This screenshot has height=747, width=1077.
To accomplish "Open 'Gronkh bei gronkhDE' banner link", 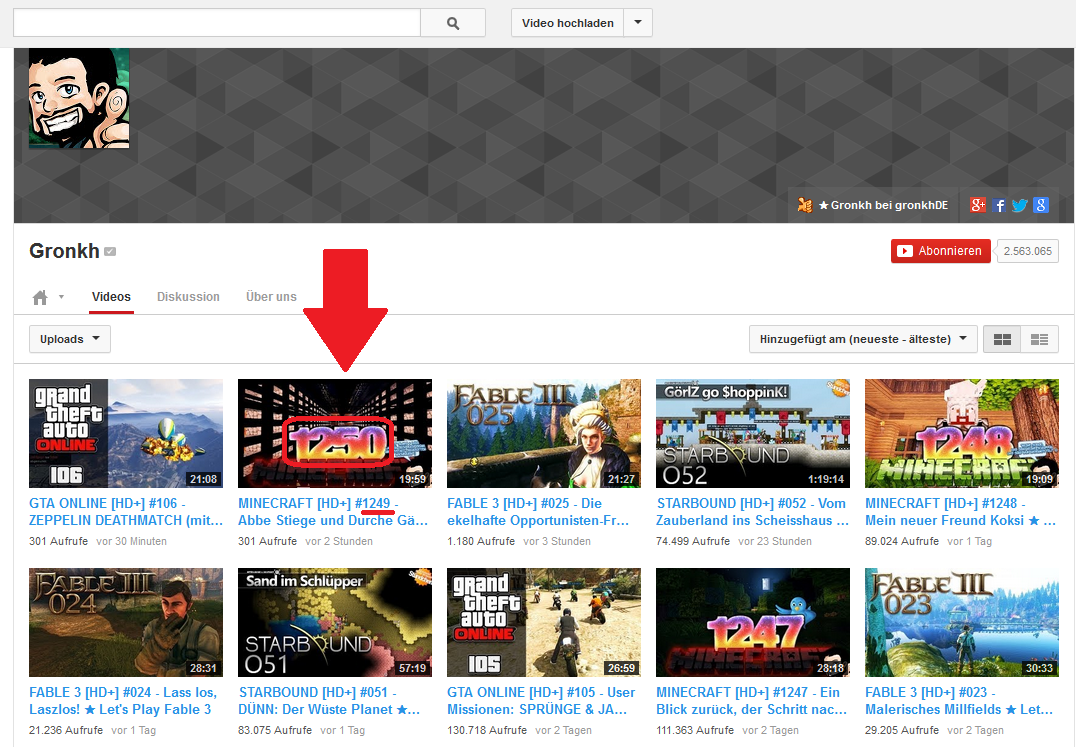I will (873, 205).
